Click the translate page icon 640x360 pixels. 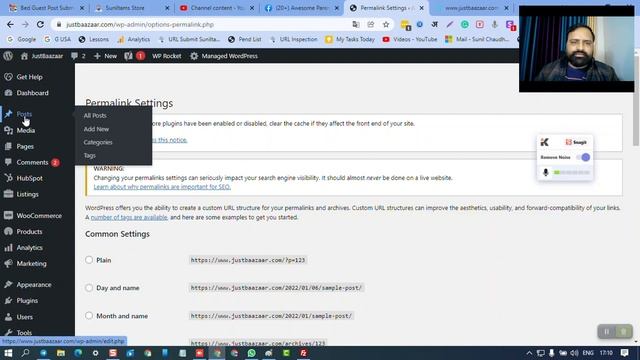[x=356, y=24]
